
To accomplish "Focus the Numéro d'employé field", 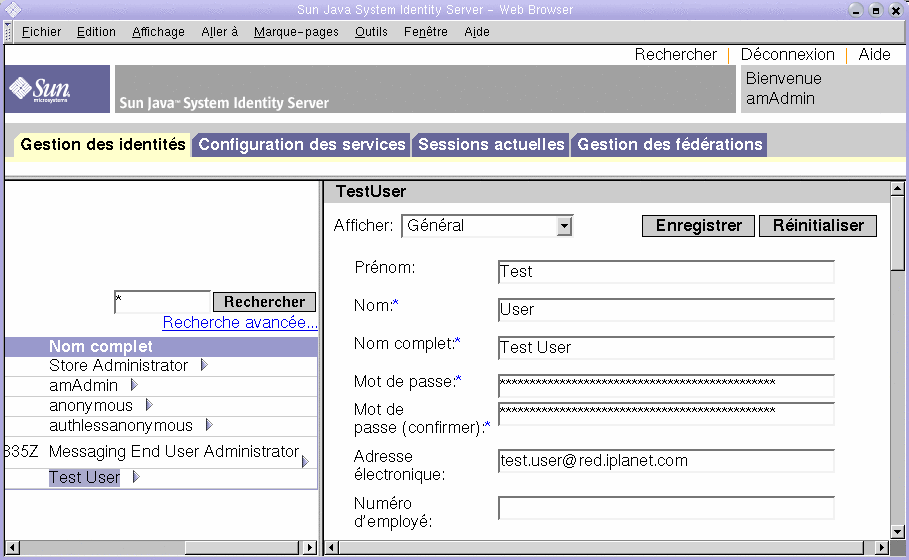I will tap(666, 508).
